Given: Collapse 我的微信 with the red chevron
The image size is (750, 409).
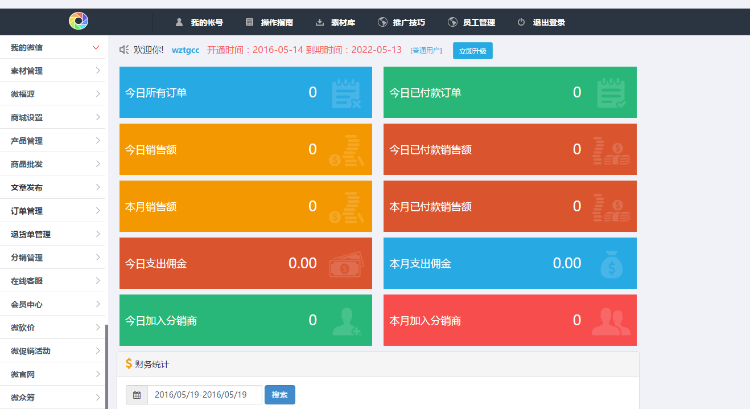Looking at the screenshot, I should point(96,47).
